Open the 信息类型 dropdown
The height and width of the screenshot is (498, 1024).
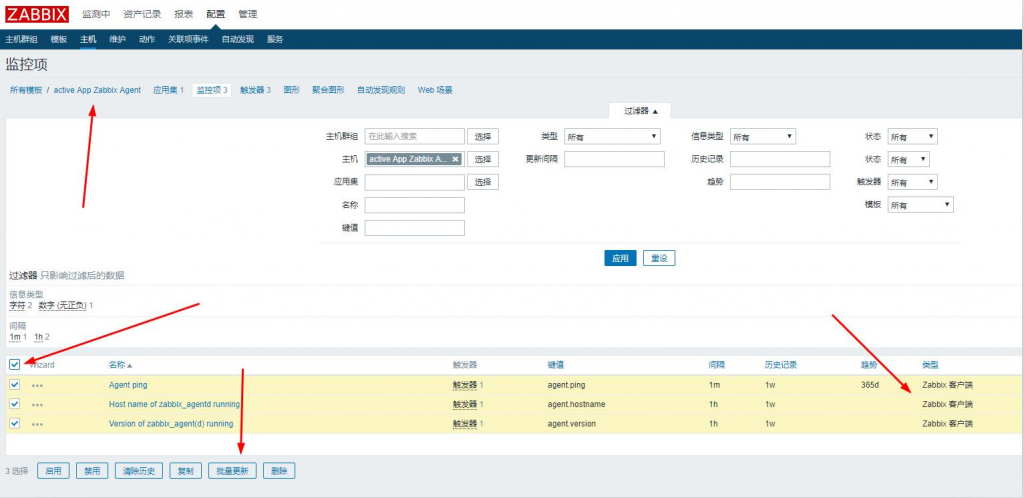pyautogui.click(x=762, y=136)
